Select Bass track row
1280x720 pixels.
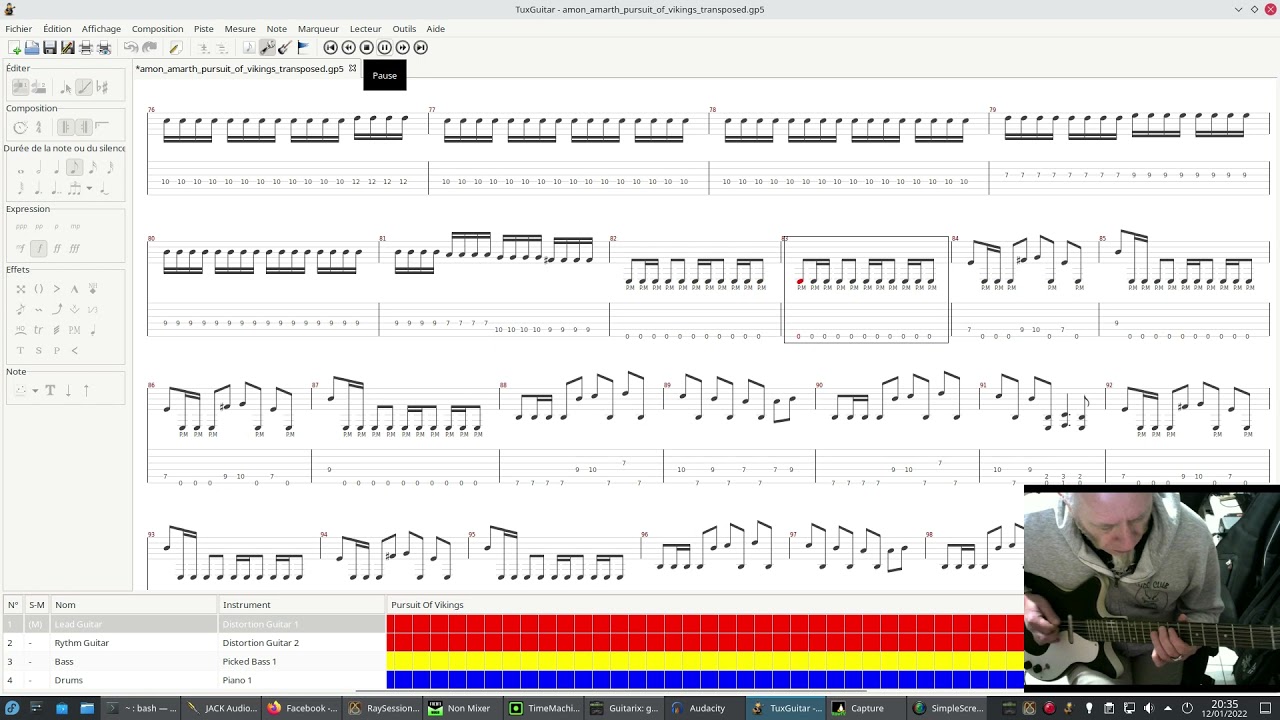coord(194,661)
